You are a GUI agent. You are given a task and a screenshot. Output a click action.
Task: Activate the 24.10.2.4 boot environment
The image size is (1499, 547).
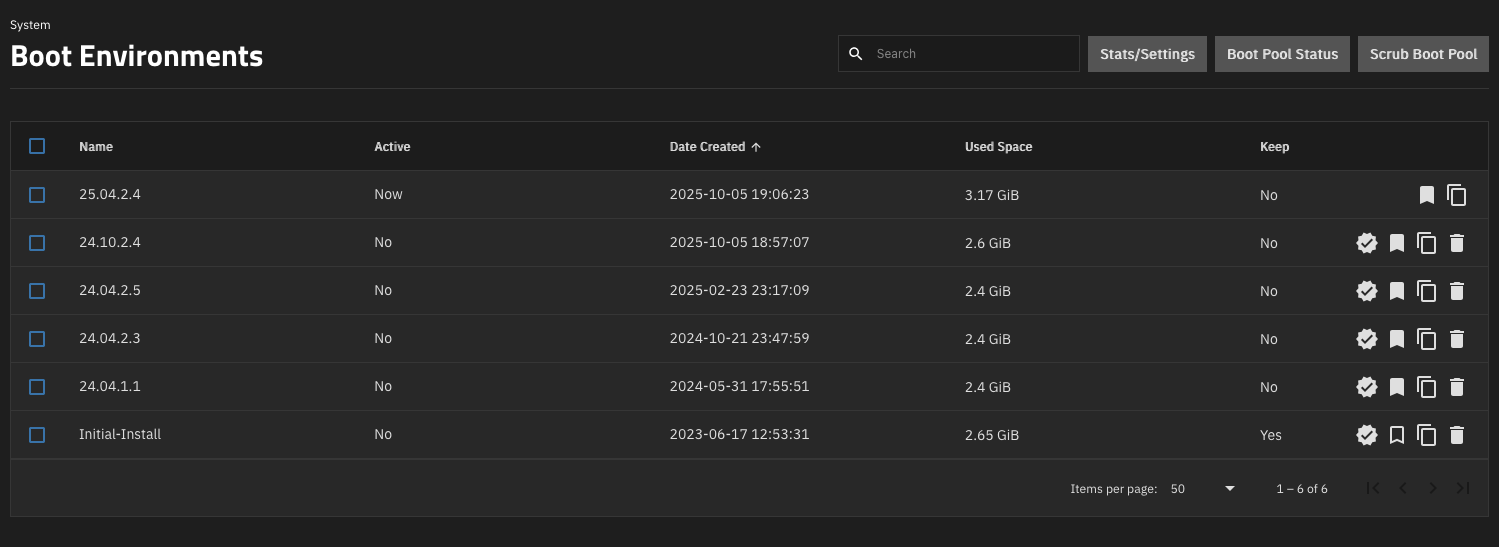tap(1366, 243)
